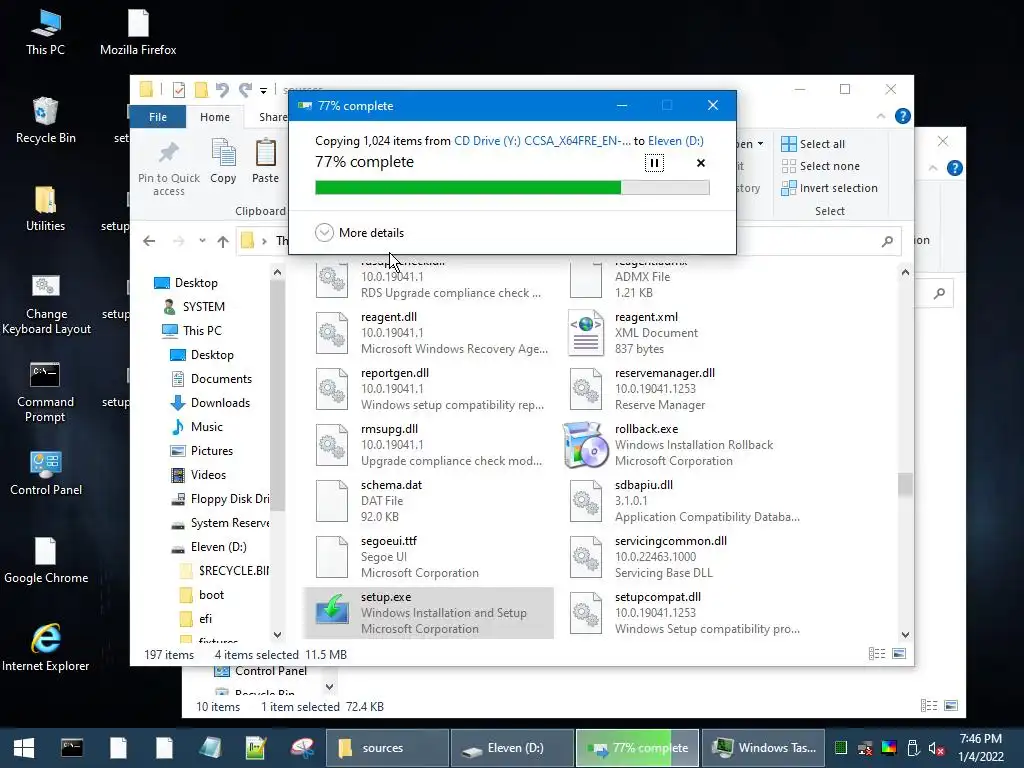Viewport: 1024px width, 768px height.
Task: Open Quick Access toolbar customize dropdown
Action: (x=263, y=90)
